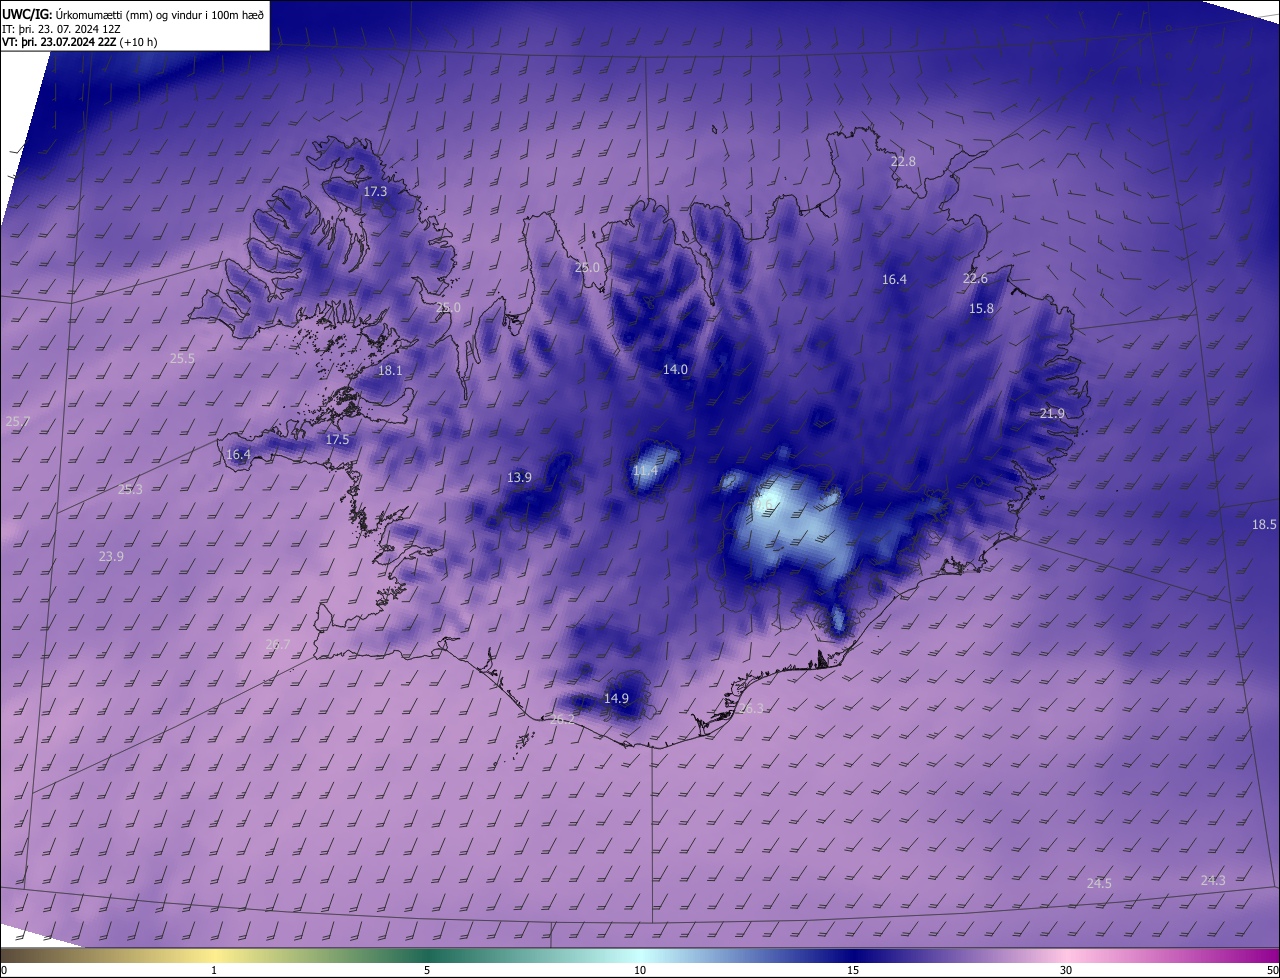Click the 15.8 value label

click(x=982, y=309)
